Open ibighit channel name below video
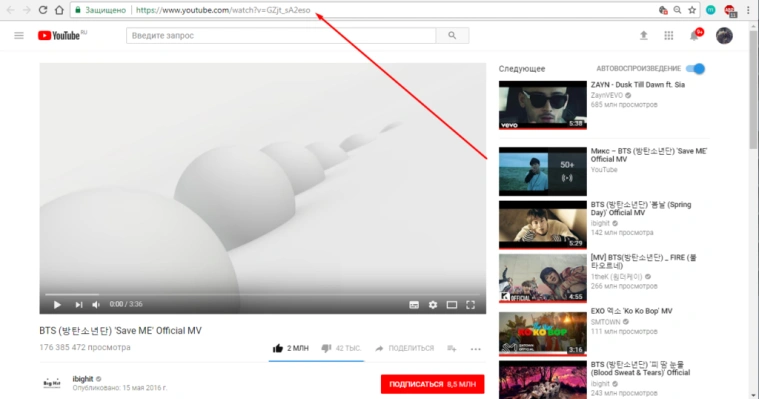 [x=83, y=379]
